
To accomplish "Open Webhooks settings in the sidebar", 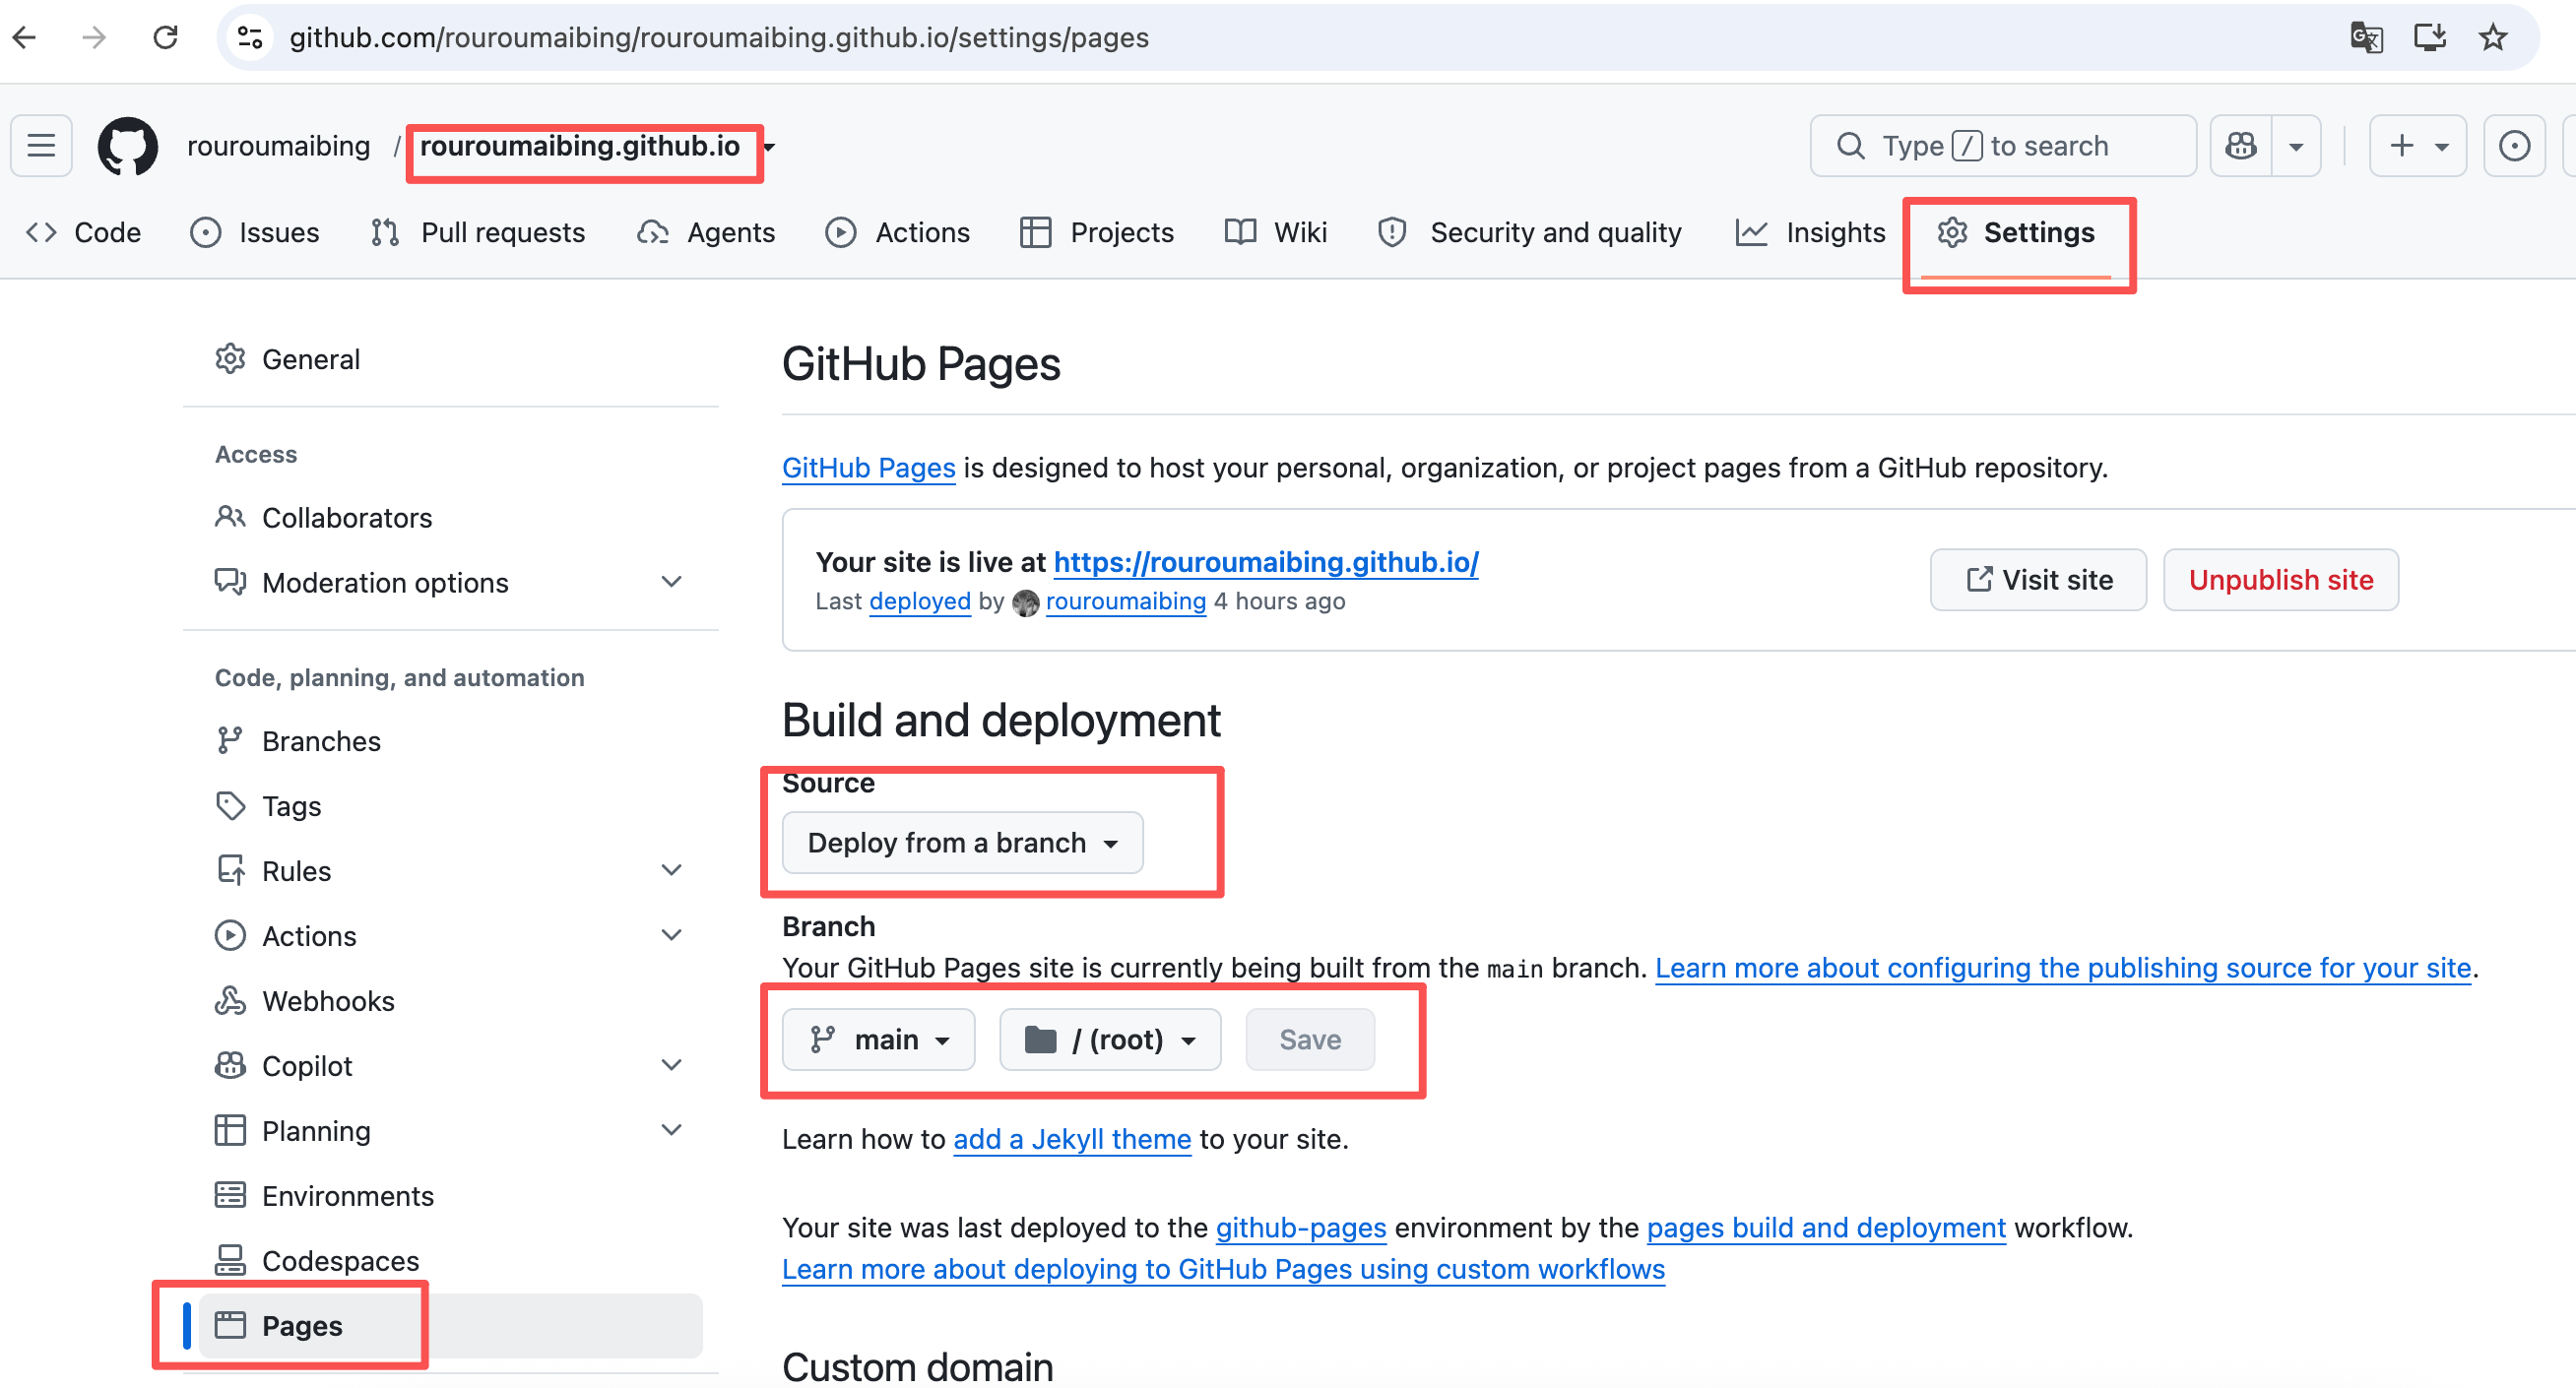I will pos(450,1001).
